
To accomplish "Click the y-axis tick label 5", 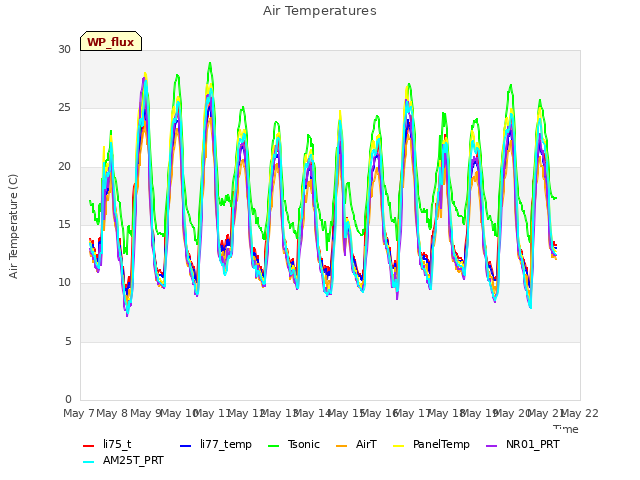I will tap(68, 341).
